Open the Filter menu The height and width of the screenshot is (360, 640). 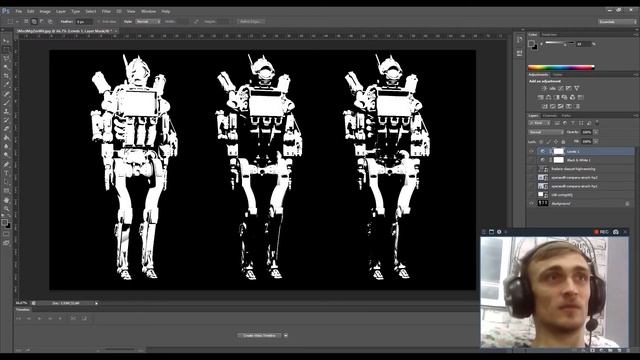(x=107, y=11)
